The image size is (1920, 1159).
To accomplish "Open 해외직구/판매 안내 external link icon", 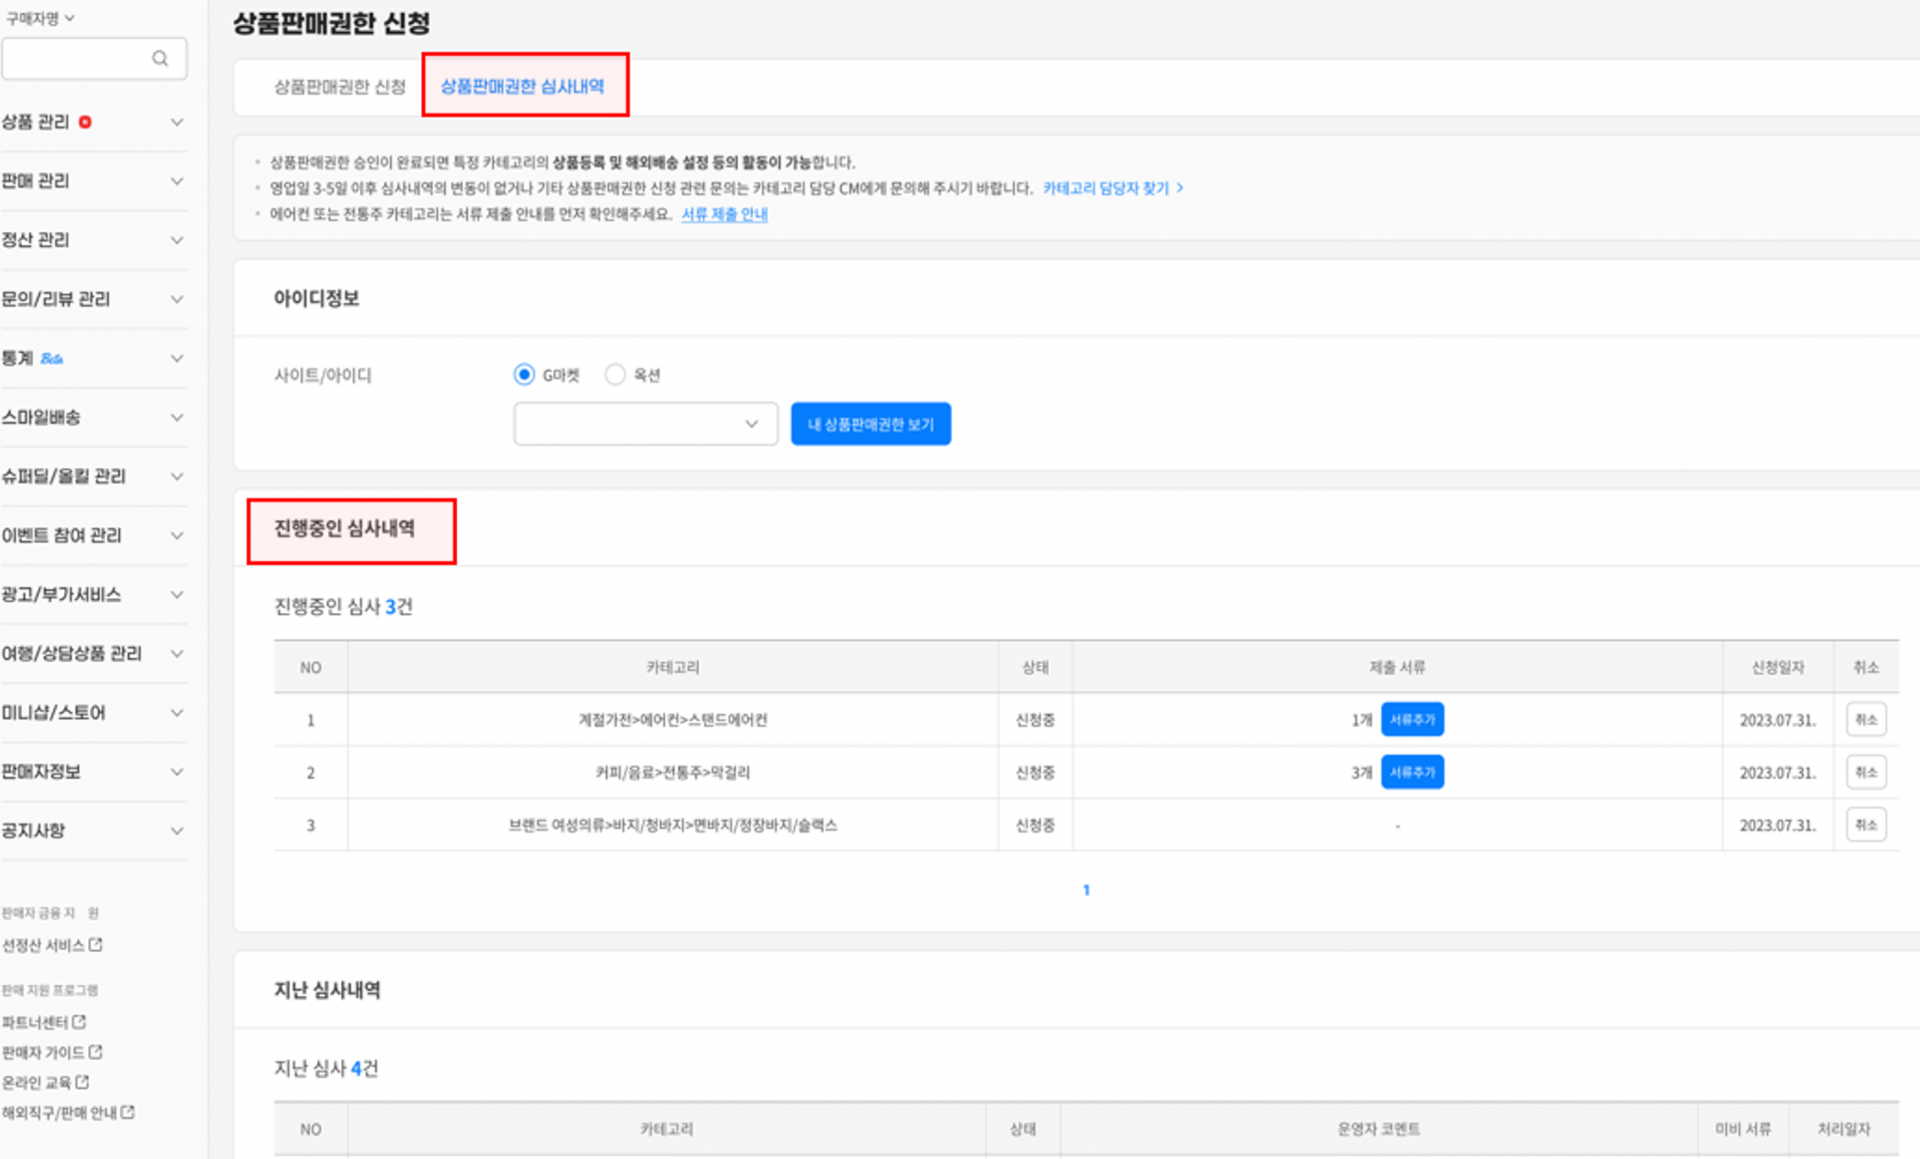I will pos(128,1112).
